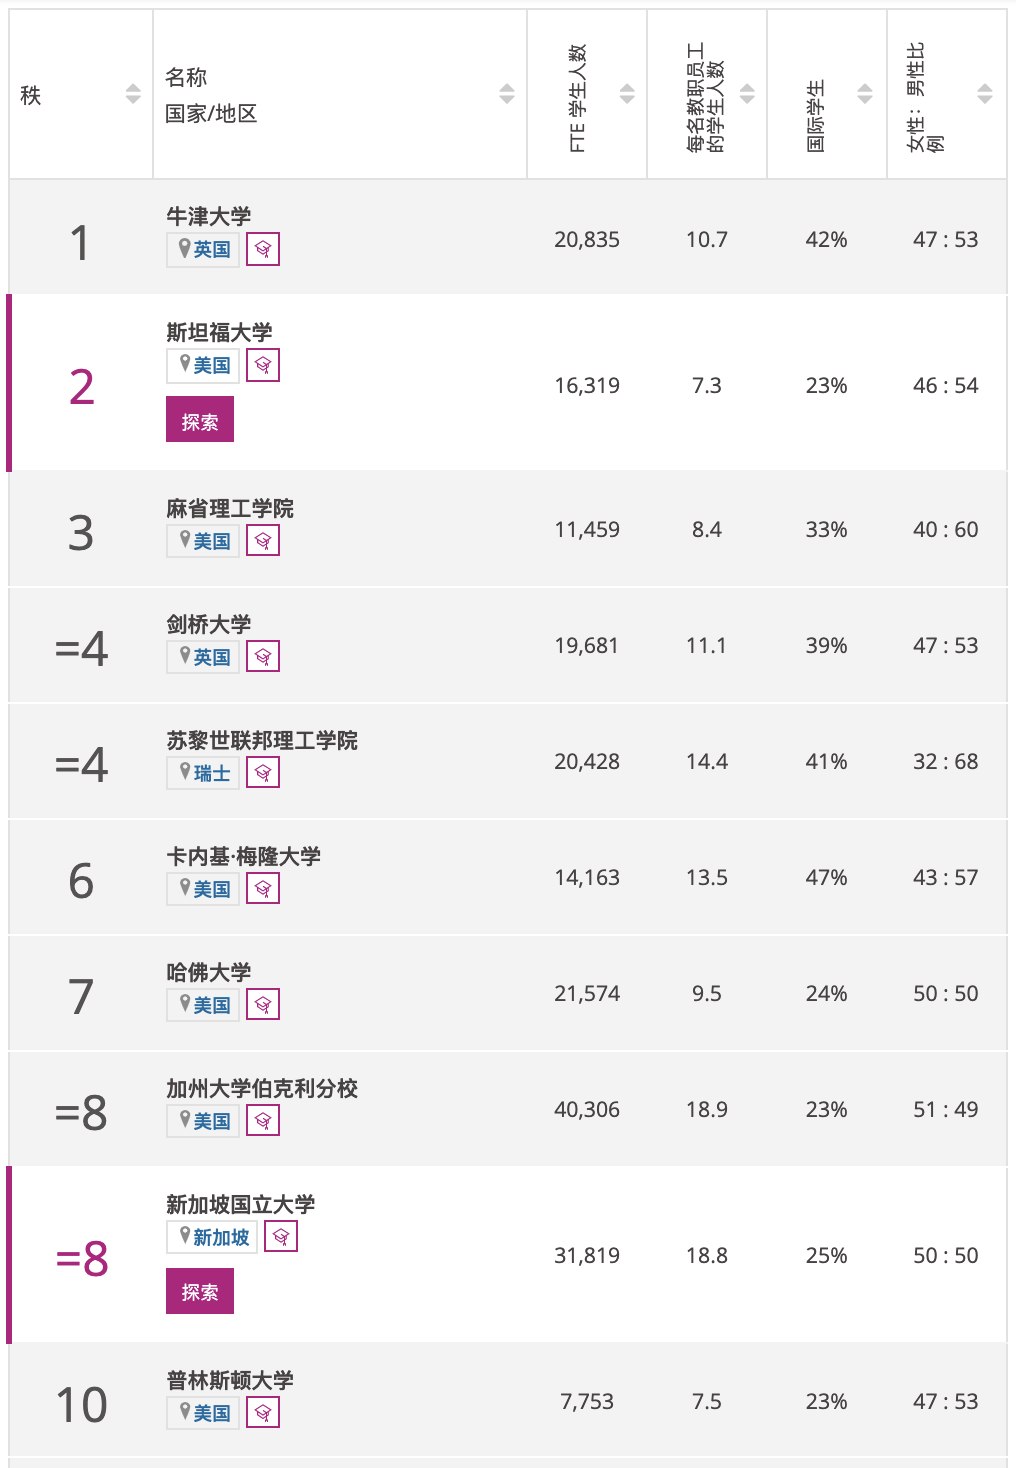Sort by 女性:男性比例 column arrows
Image resolution: width=1016 pixels, height=1468 pixels.
[x=985, y=94]
